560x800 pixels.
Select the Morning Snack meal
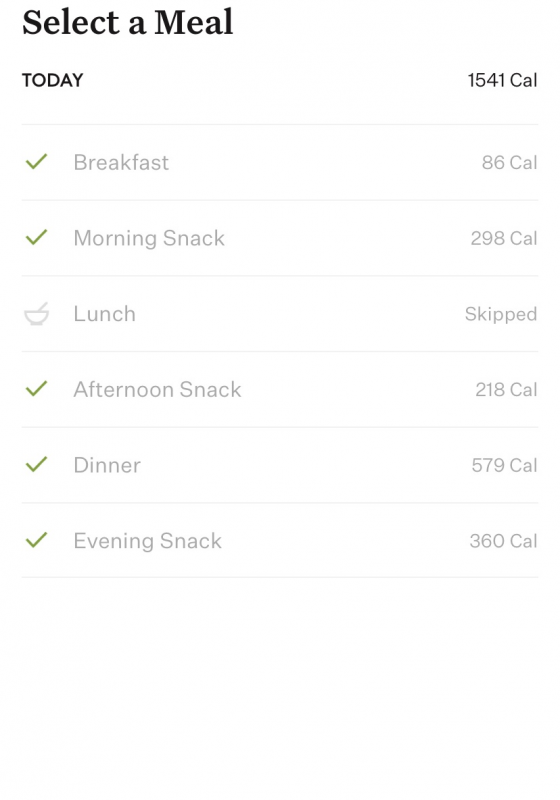[279, 238]
